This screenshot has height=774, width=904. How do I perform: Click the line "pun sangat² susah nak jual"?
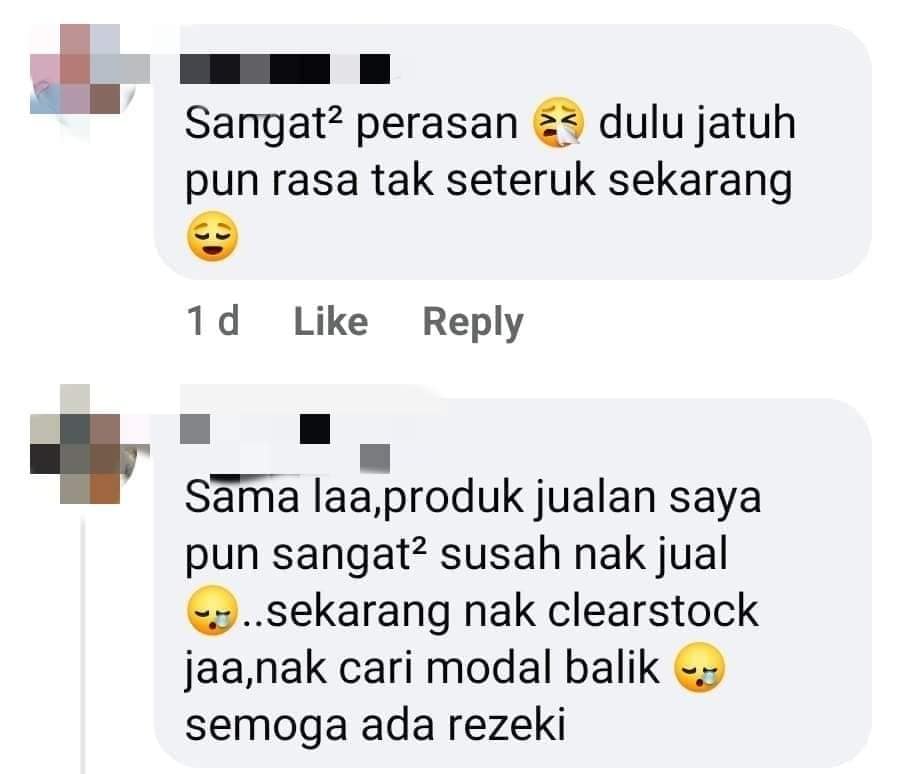click(x=456, y=555)
